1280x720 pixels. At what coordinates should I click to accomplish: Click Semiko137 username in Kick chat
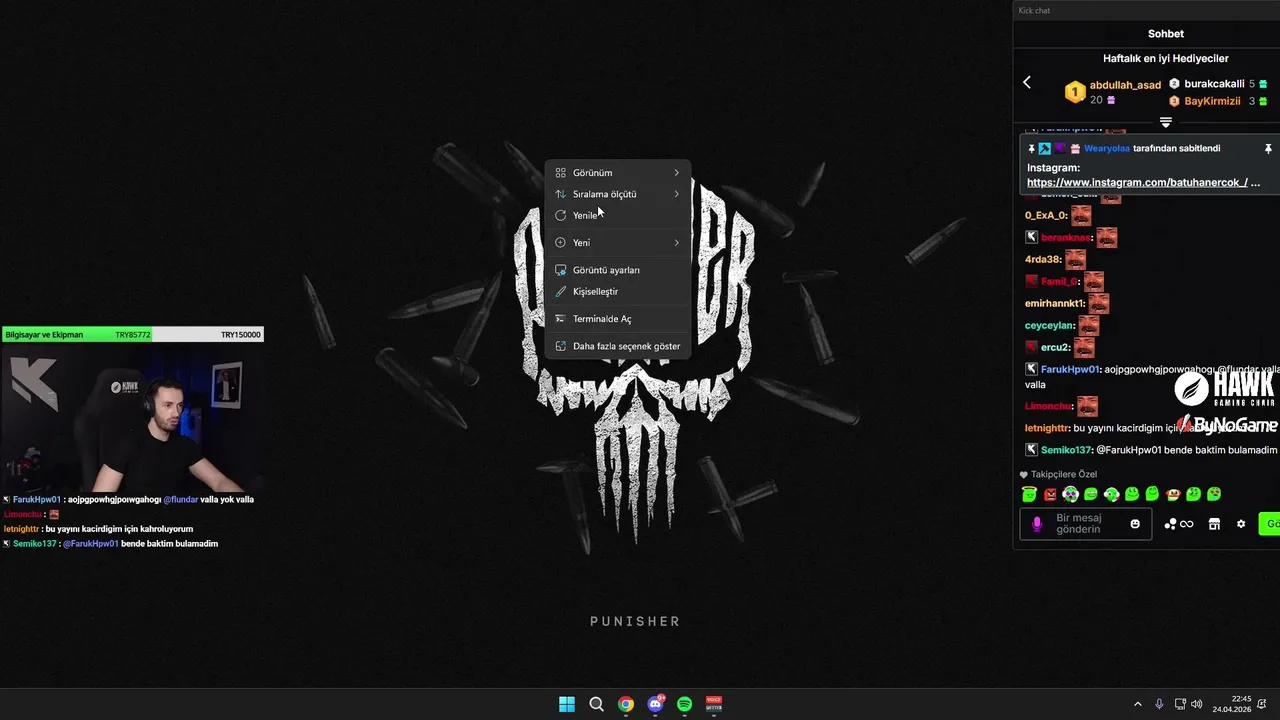tap(1066, 450)
